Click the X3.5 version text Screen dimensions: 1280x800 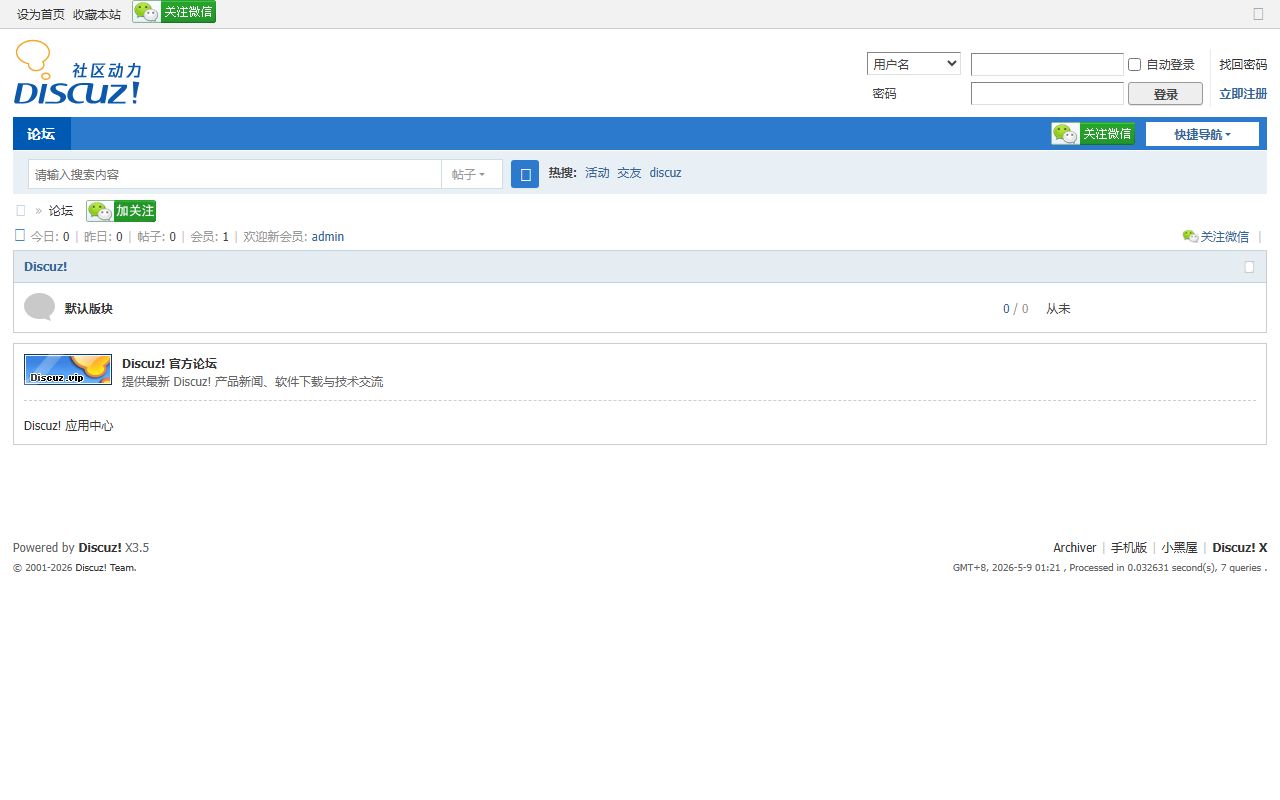(137, 548)
